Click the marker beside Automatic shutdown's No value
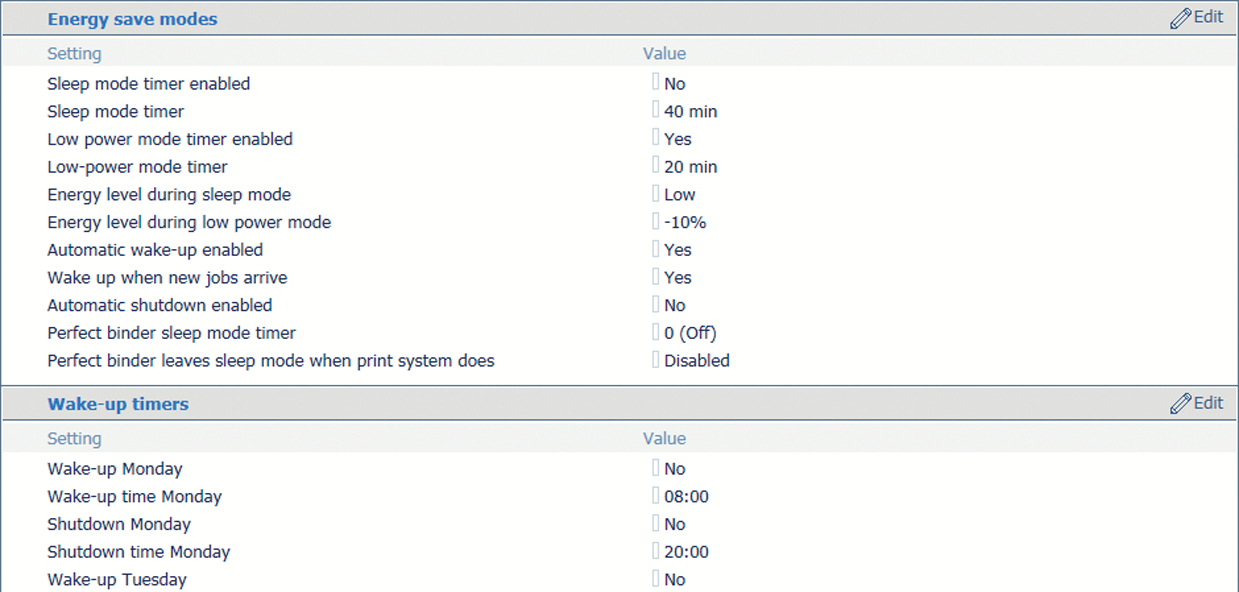 tap(656, 304)
